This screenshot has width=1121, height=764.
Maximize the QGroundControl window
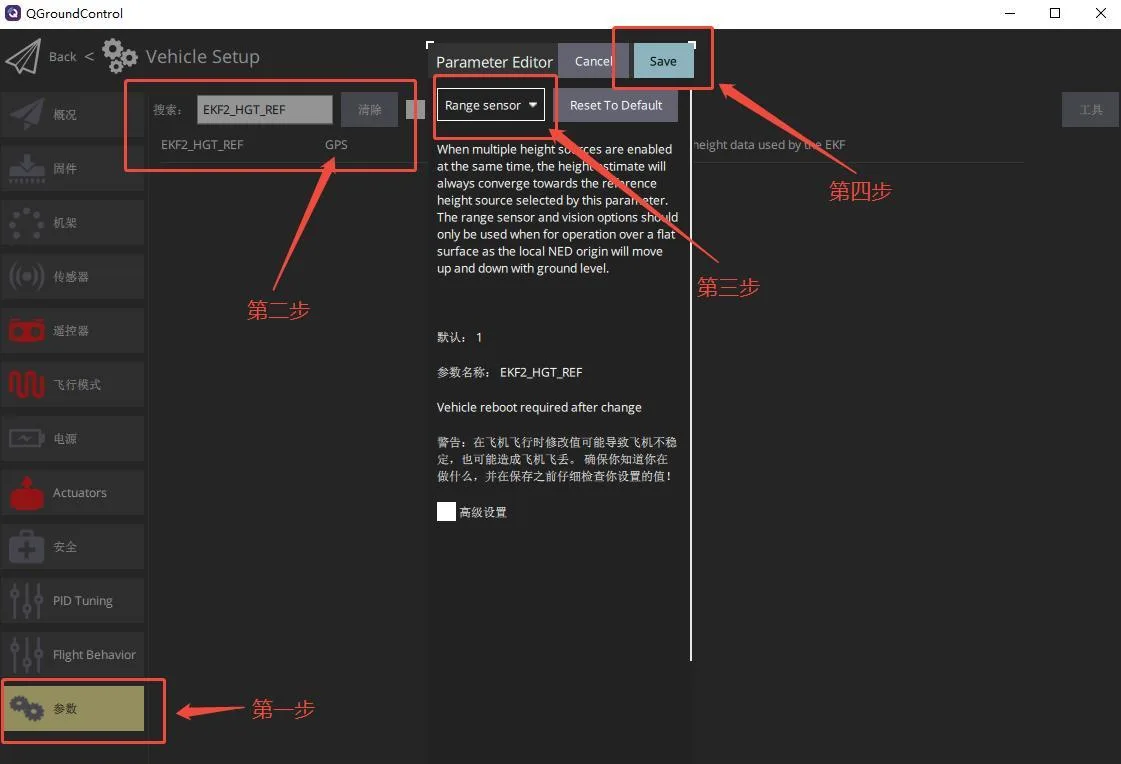[1055, 13]
